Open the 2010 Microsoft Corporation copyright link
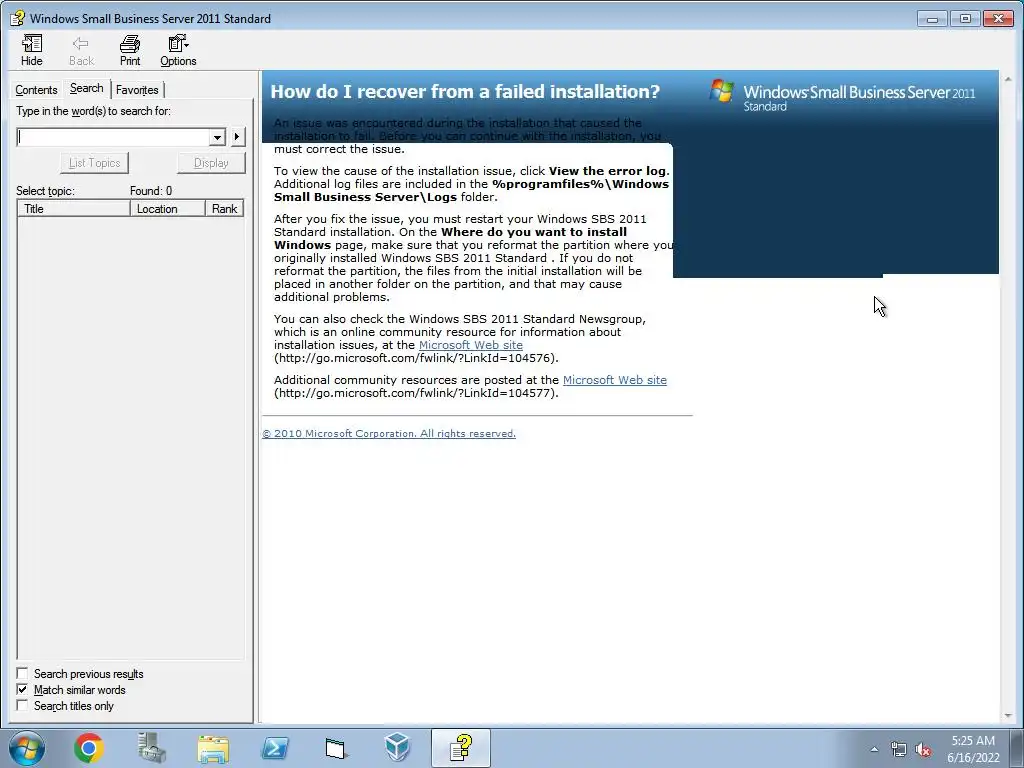Screen dimensions: 1024x768 (389, 434)
